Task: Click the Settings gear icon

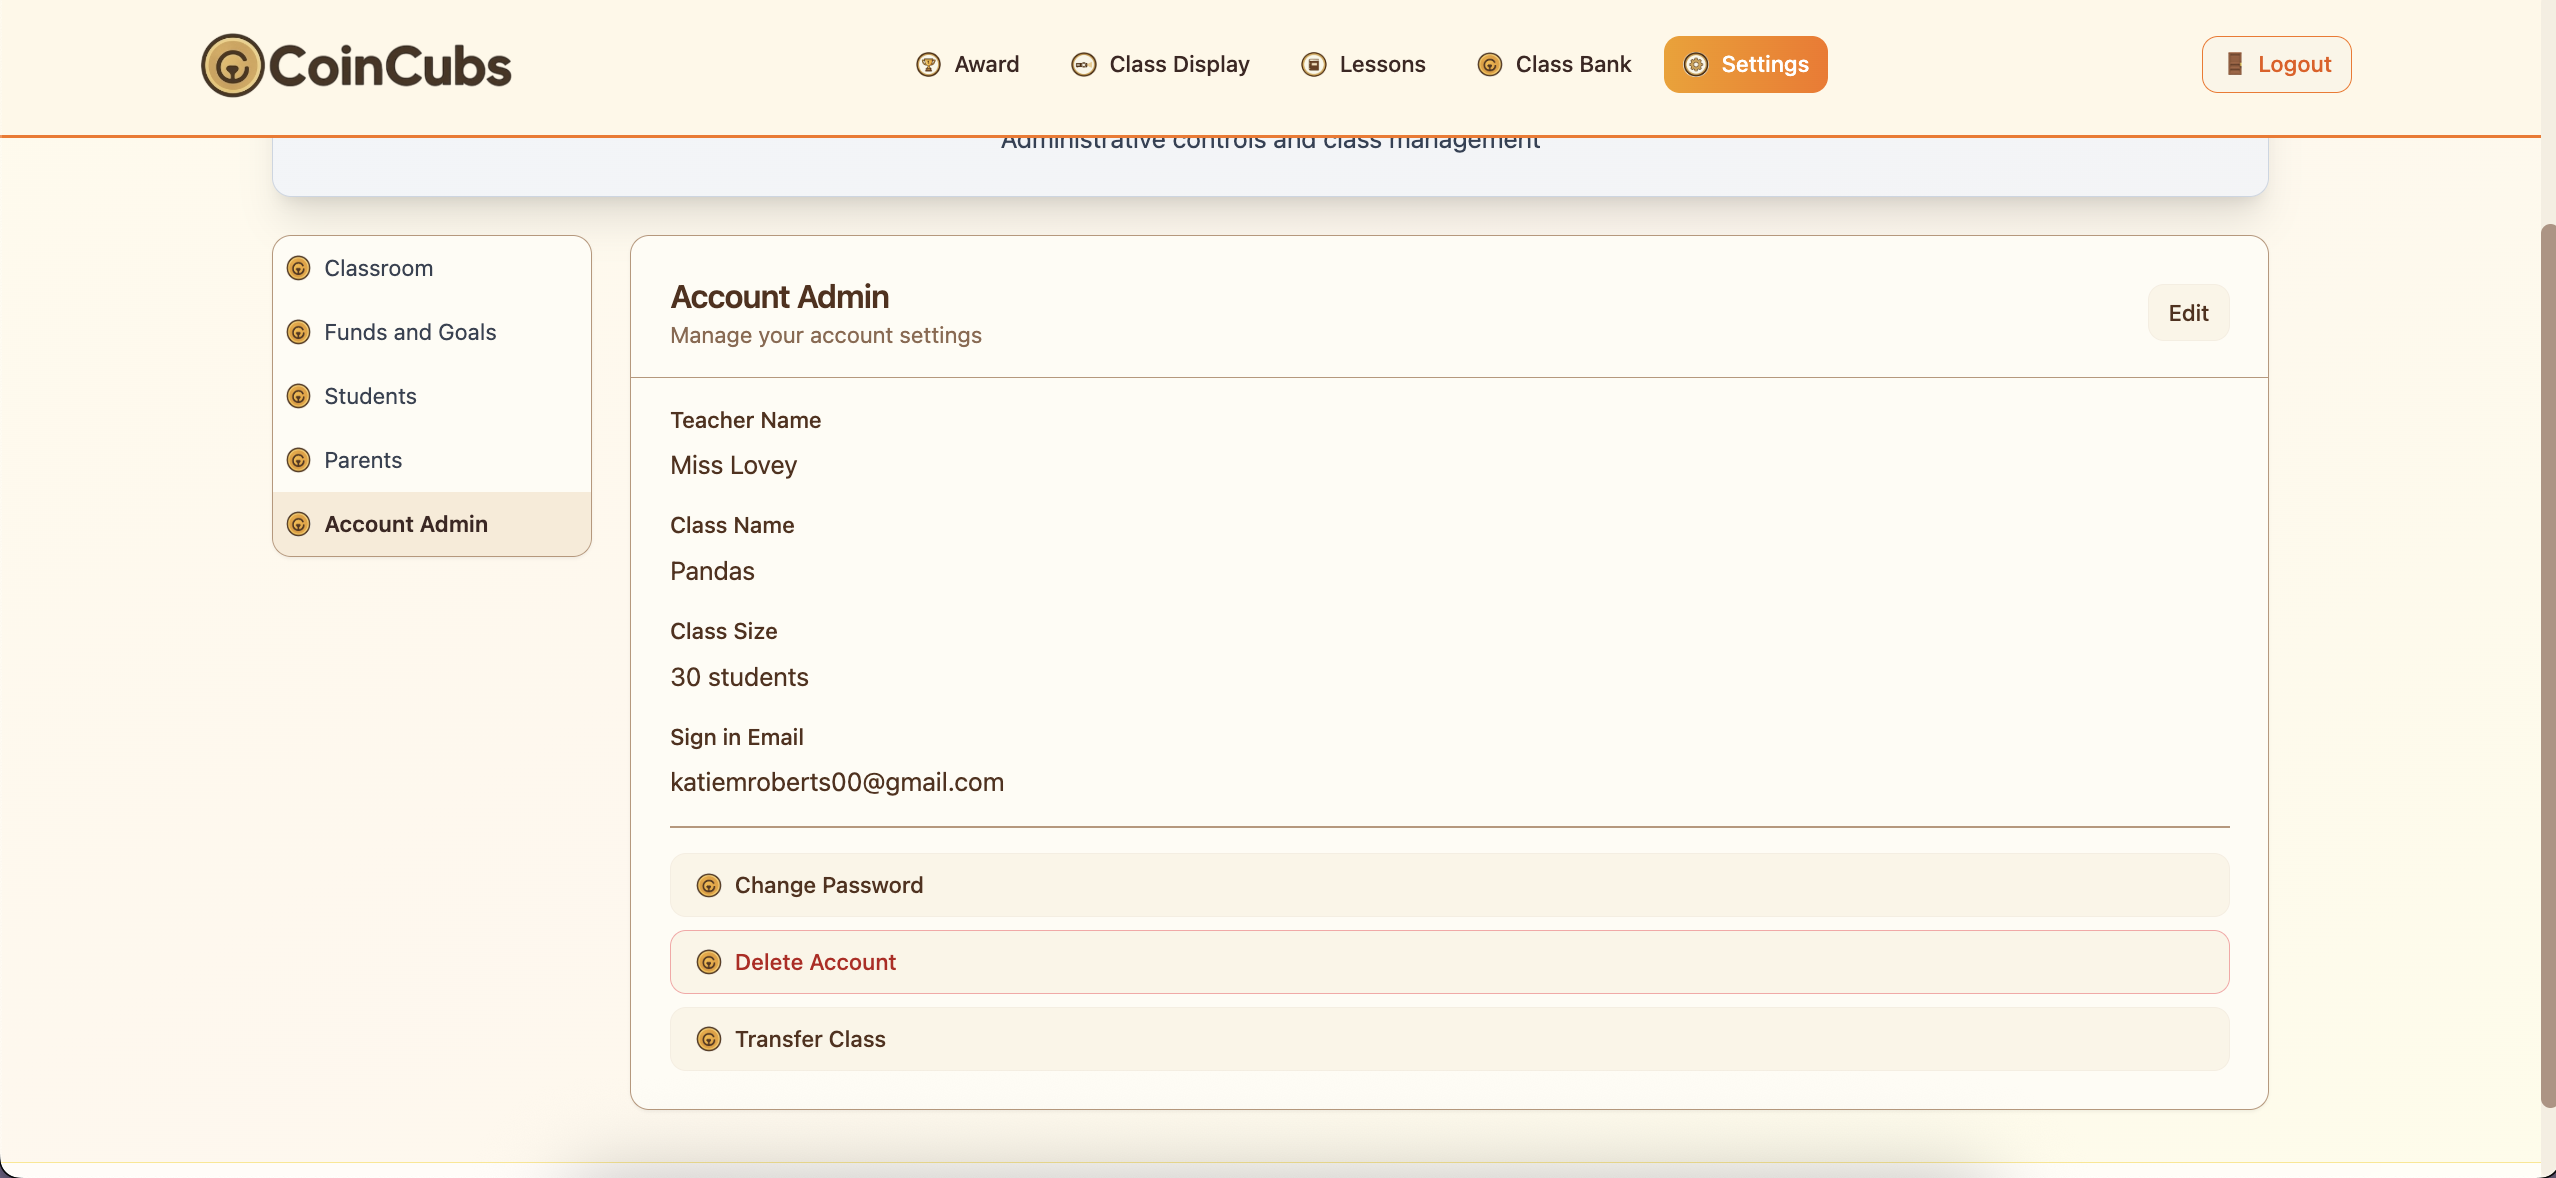Action: click(1696, 65)
